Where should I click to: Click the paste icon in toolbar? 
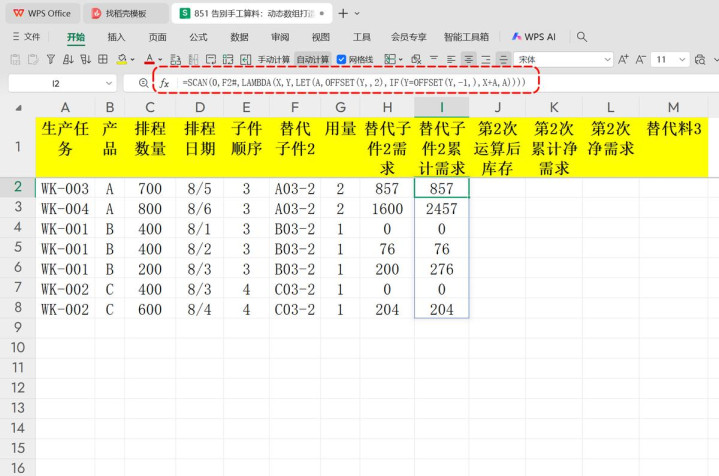tap(15, 60)
